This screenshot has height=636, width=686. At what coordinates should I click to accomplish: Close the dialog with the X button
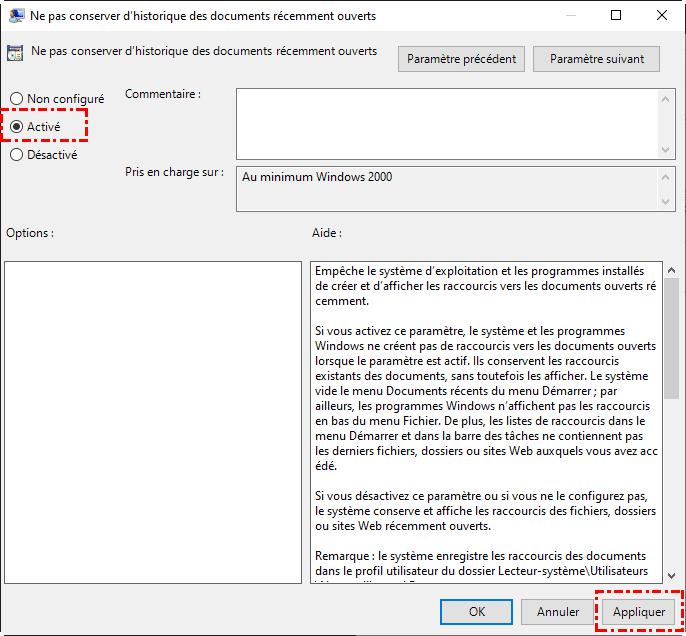(x=661, y=16)
